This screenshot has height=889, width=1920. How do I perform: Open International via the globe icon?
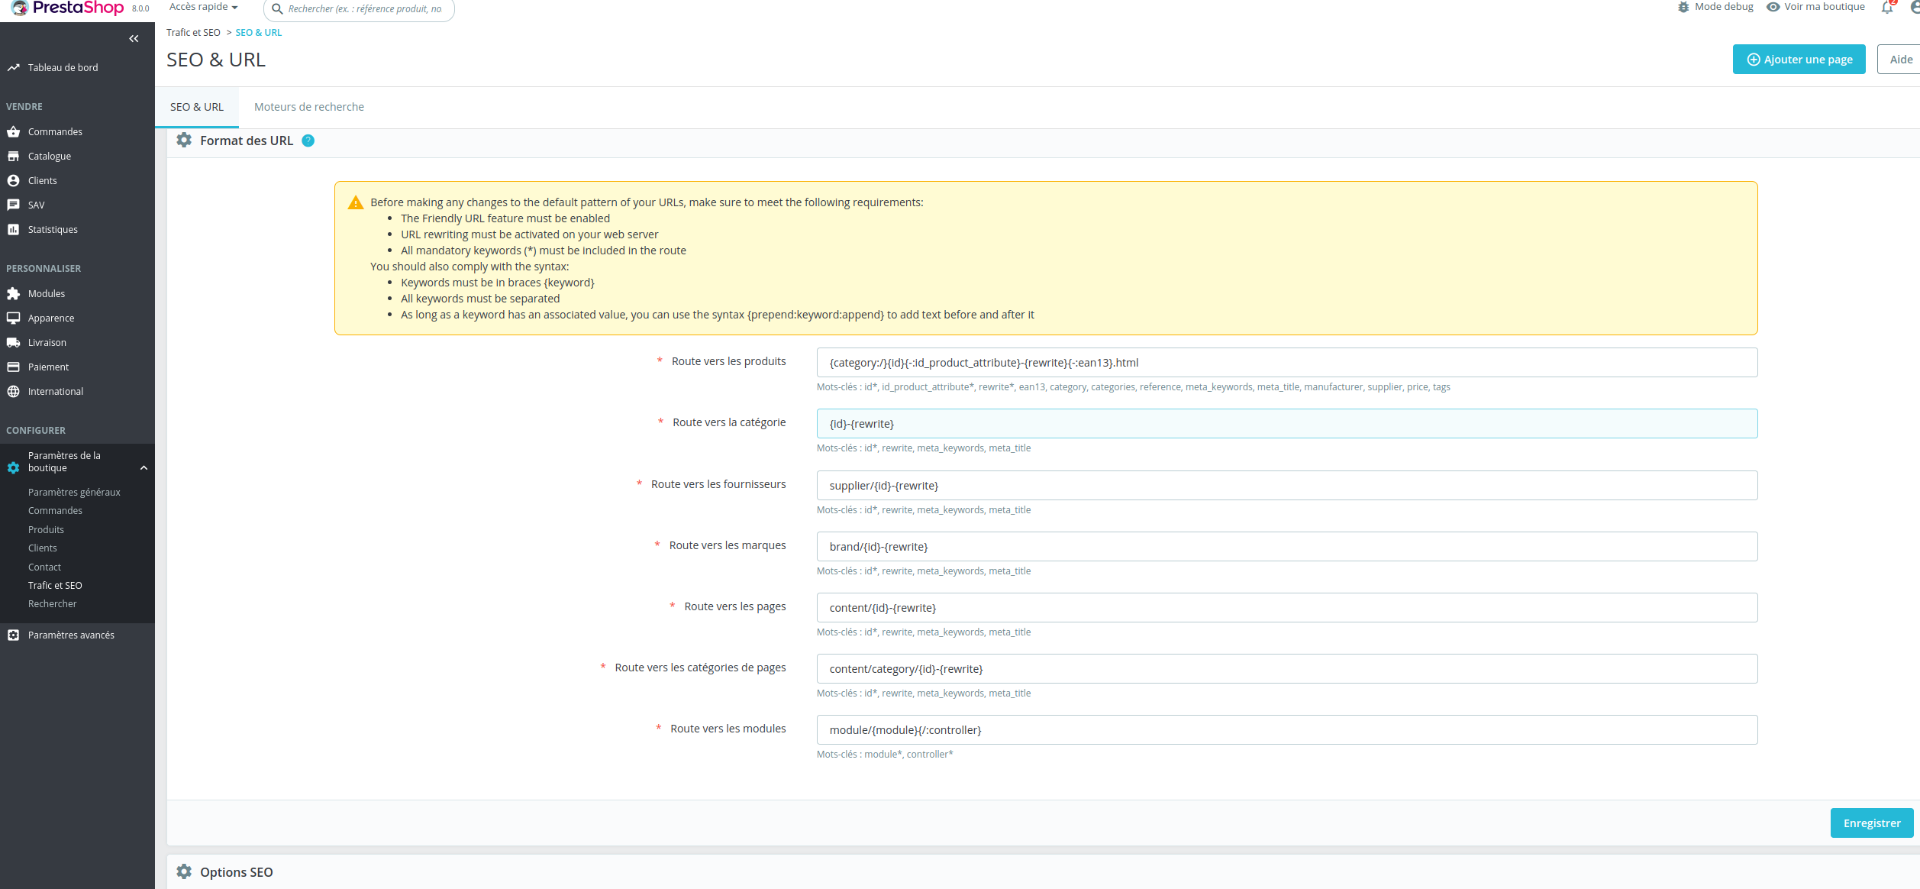(x=13, y=392)
